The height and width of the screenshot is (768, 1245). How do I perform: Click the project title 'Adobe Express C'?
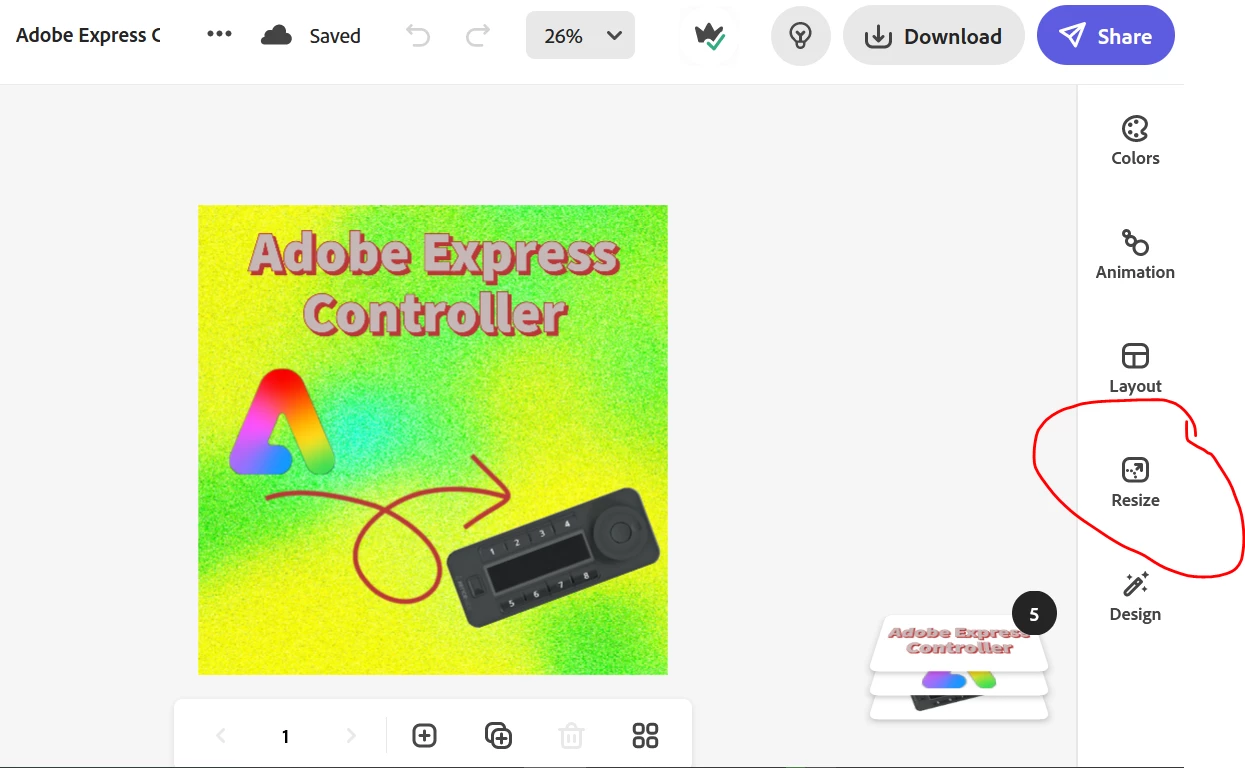point(88,35)
